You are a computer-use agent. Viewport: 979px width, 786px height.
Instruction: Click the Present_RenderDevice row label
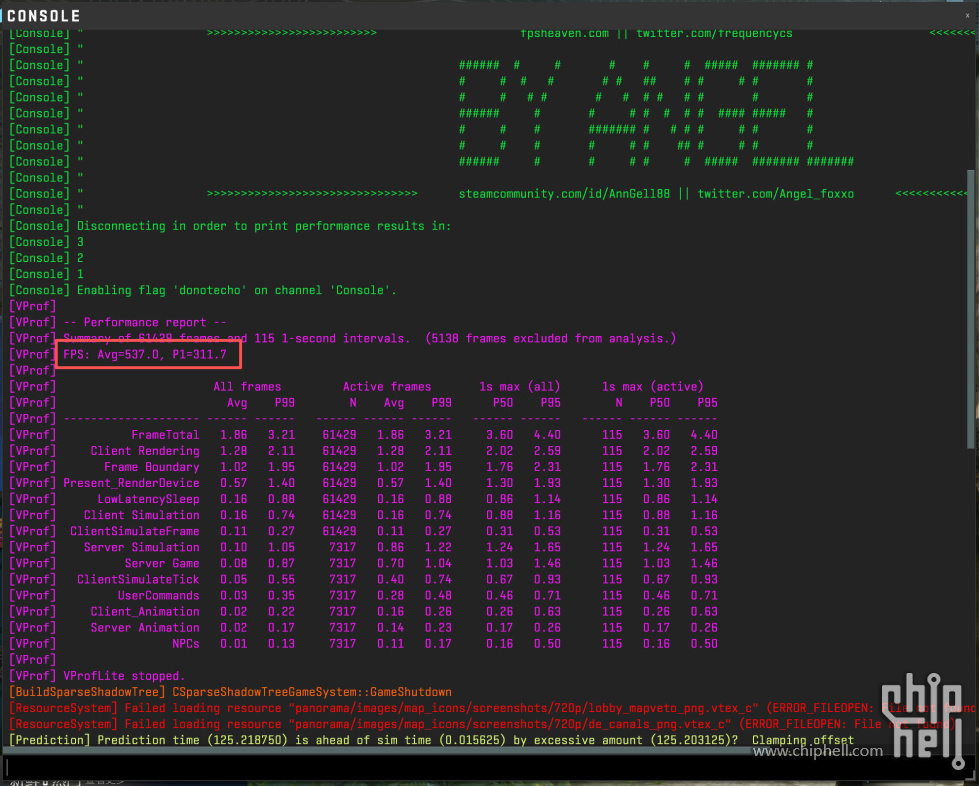(131, 483)
